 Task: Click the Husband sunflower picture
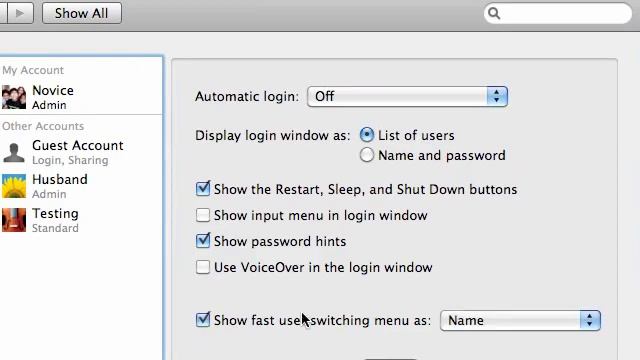click(14, 186)
